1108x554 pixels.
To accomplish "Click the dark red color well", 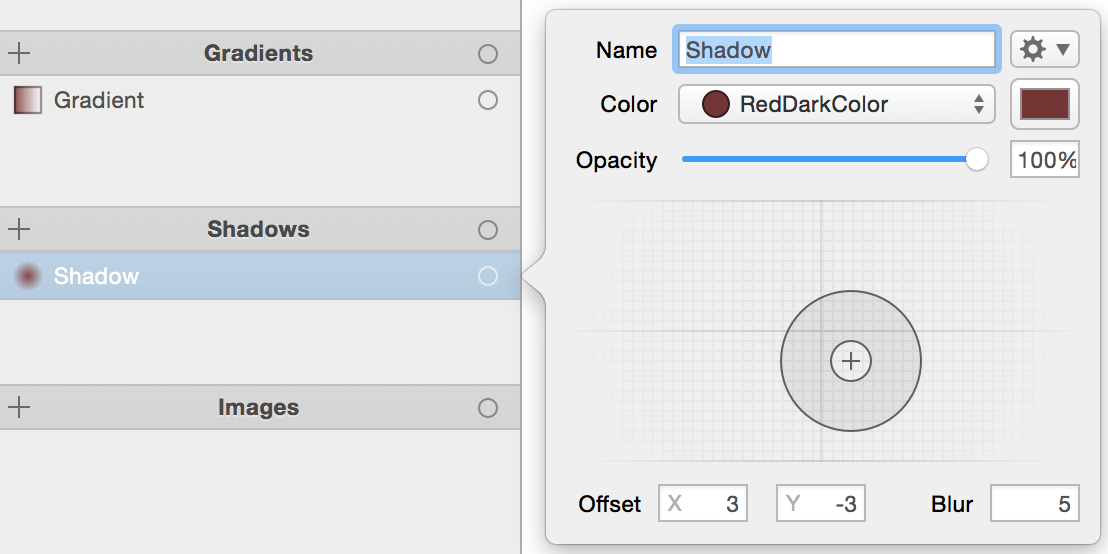I will [x=1044, y=104].
